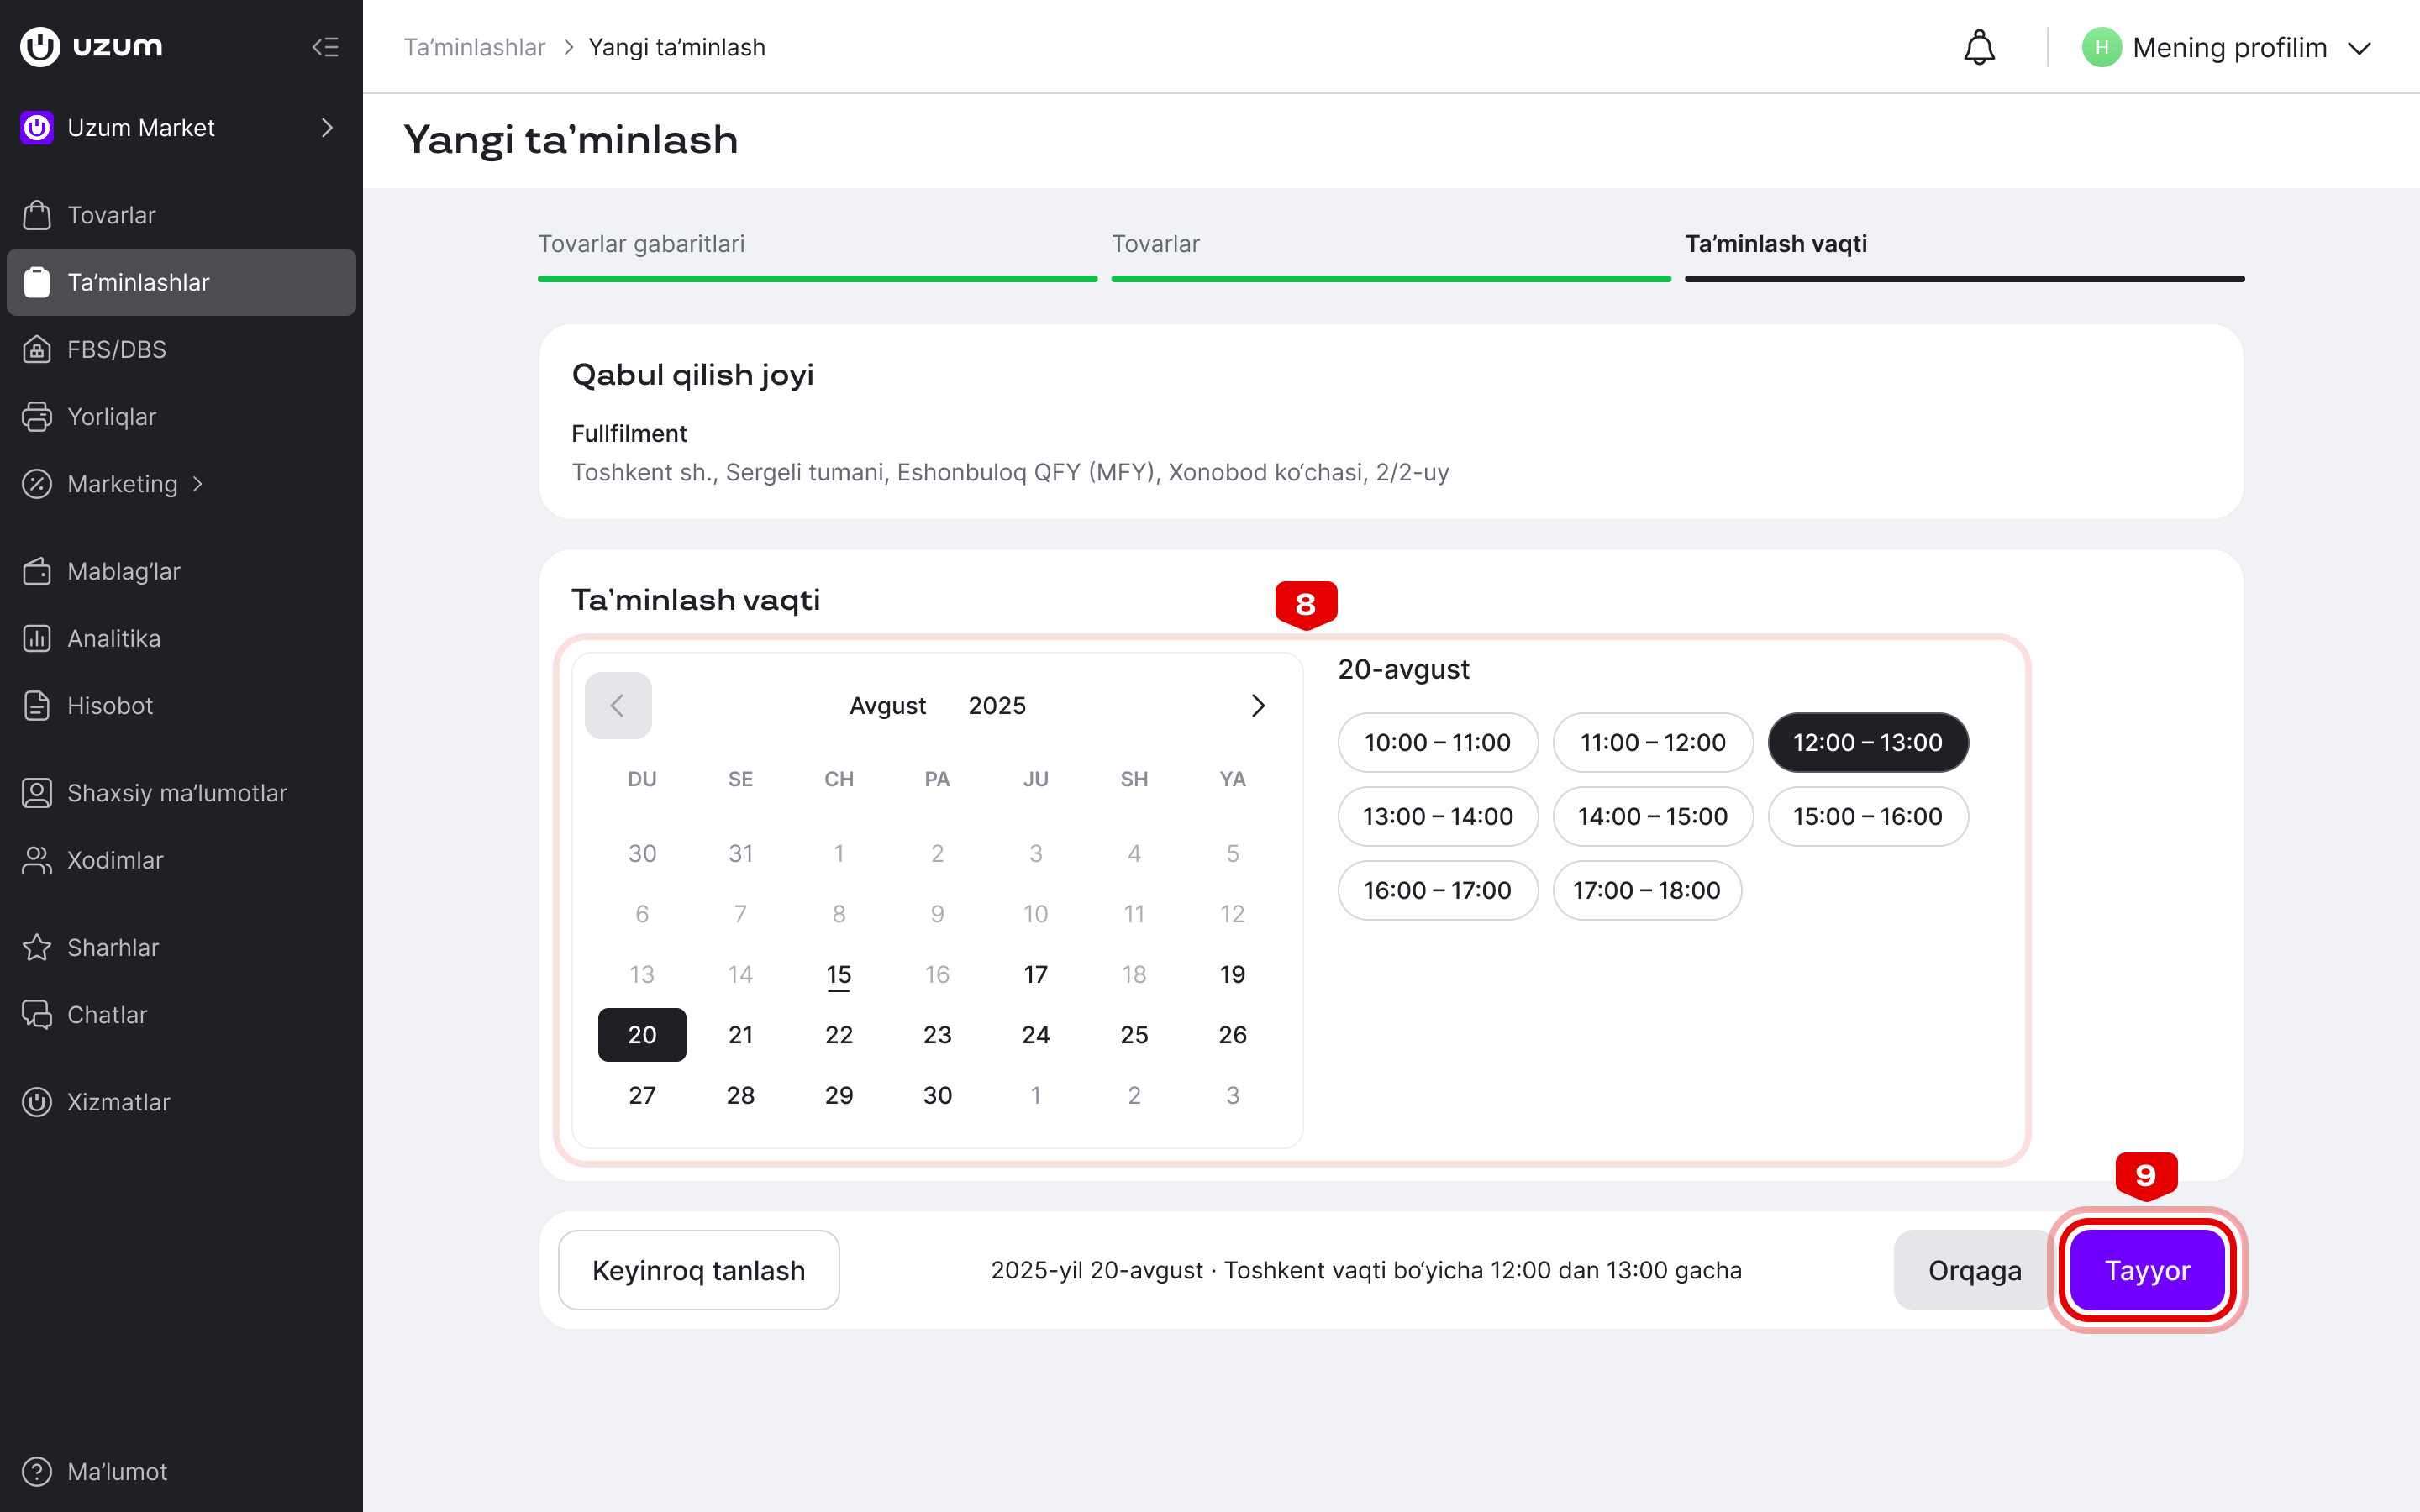The width and height of the screenshot is (2420, 1512).
Task: Open notifications bell icon
Action: click(1979, 47)
